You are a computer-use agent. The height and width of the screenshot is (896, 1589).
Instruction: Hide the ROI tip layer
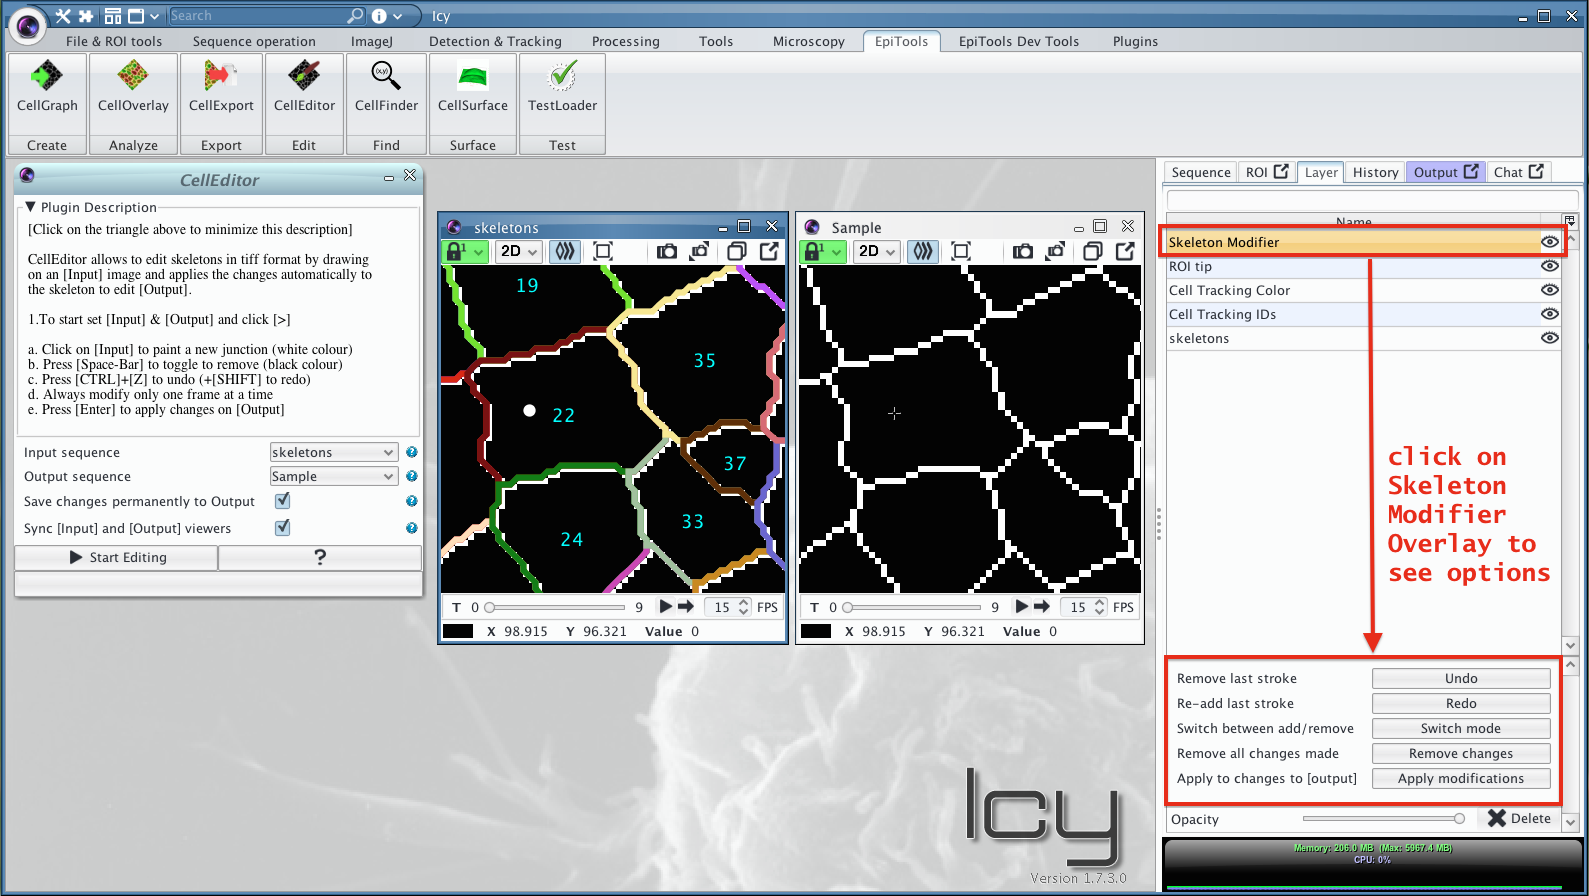tap(1549, 266)
